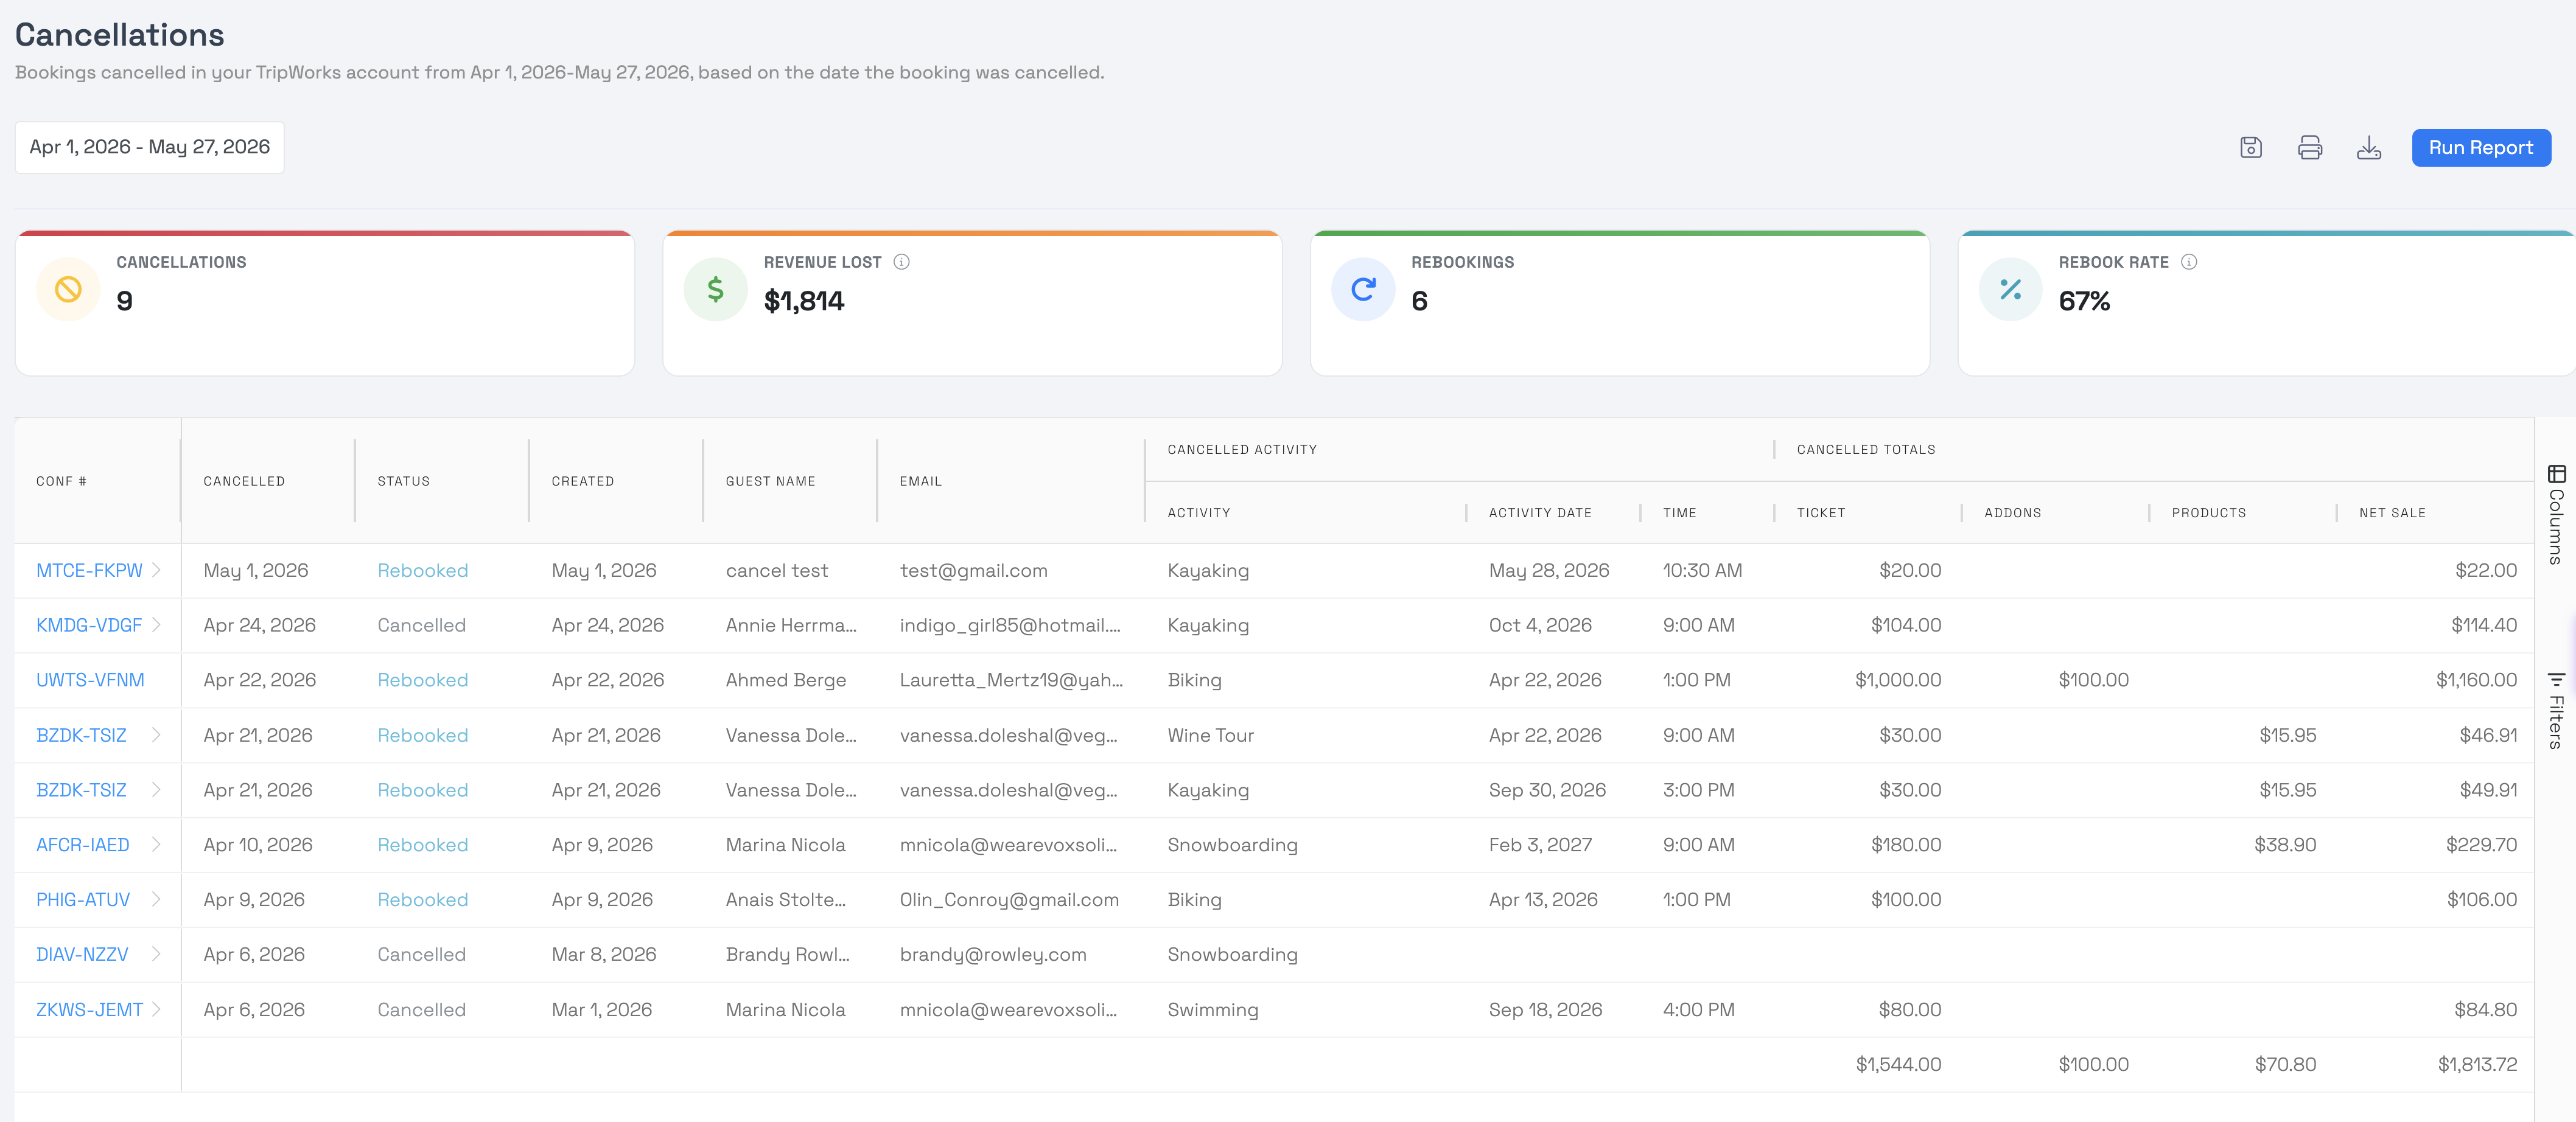Sort by the Email column header

pos(920,481)
